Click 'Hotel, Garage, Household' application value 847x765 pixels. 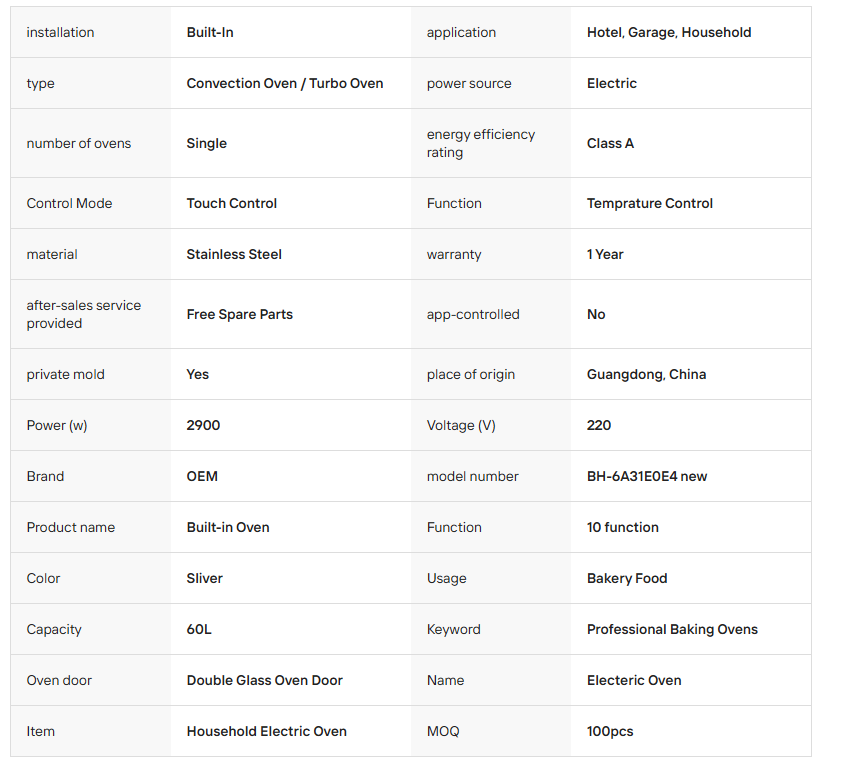tap(669, 32)
